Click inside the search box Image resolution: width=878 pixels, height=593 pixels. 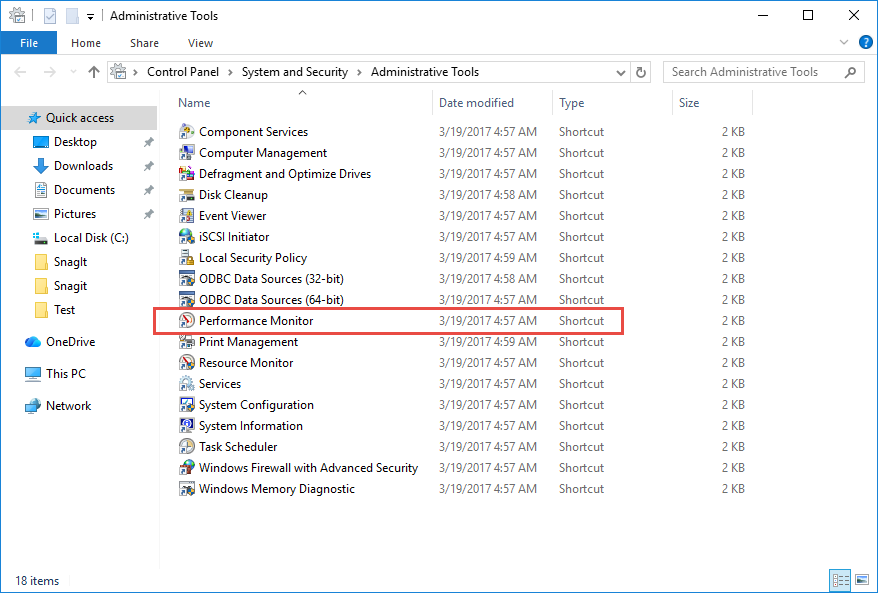(x=755, y=71)
